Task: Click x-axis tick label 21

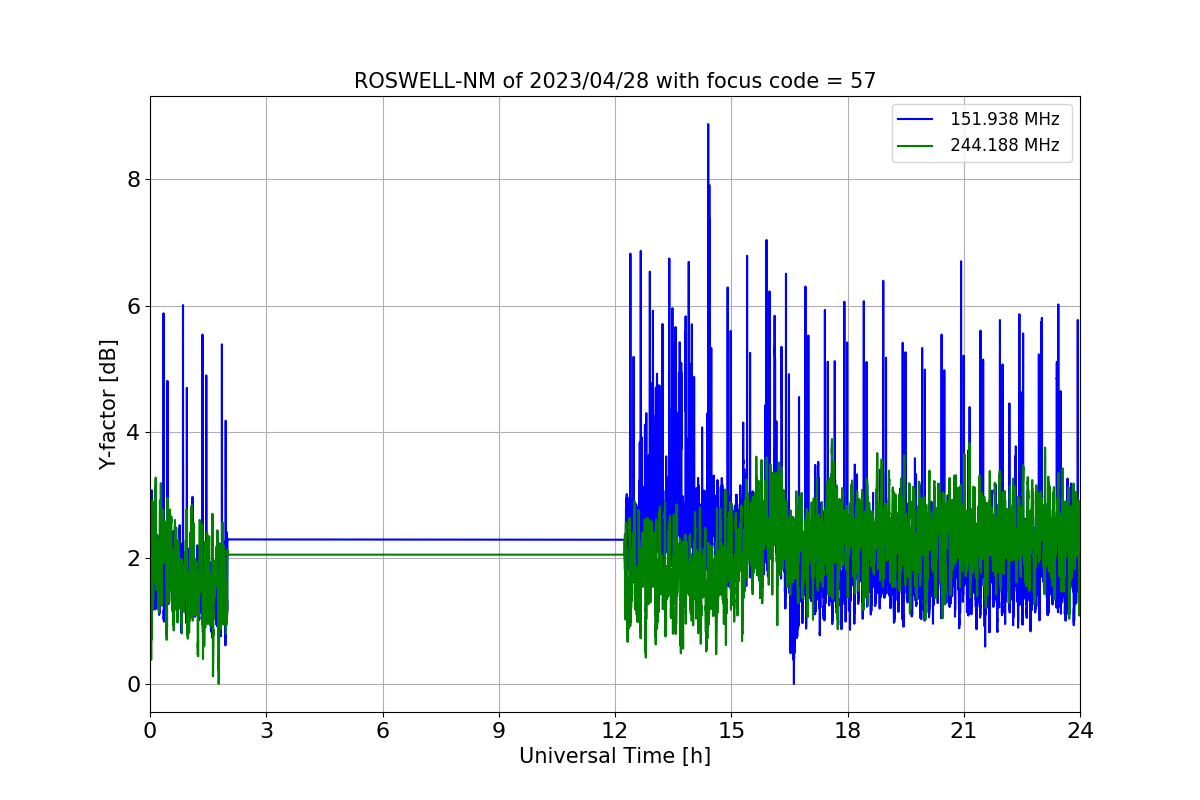Action: click(964, 730)
